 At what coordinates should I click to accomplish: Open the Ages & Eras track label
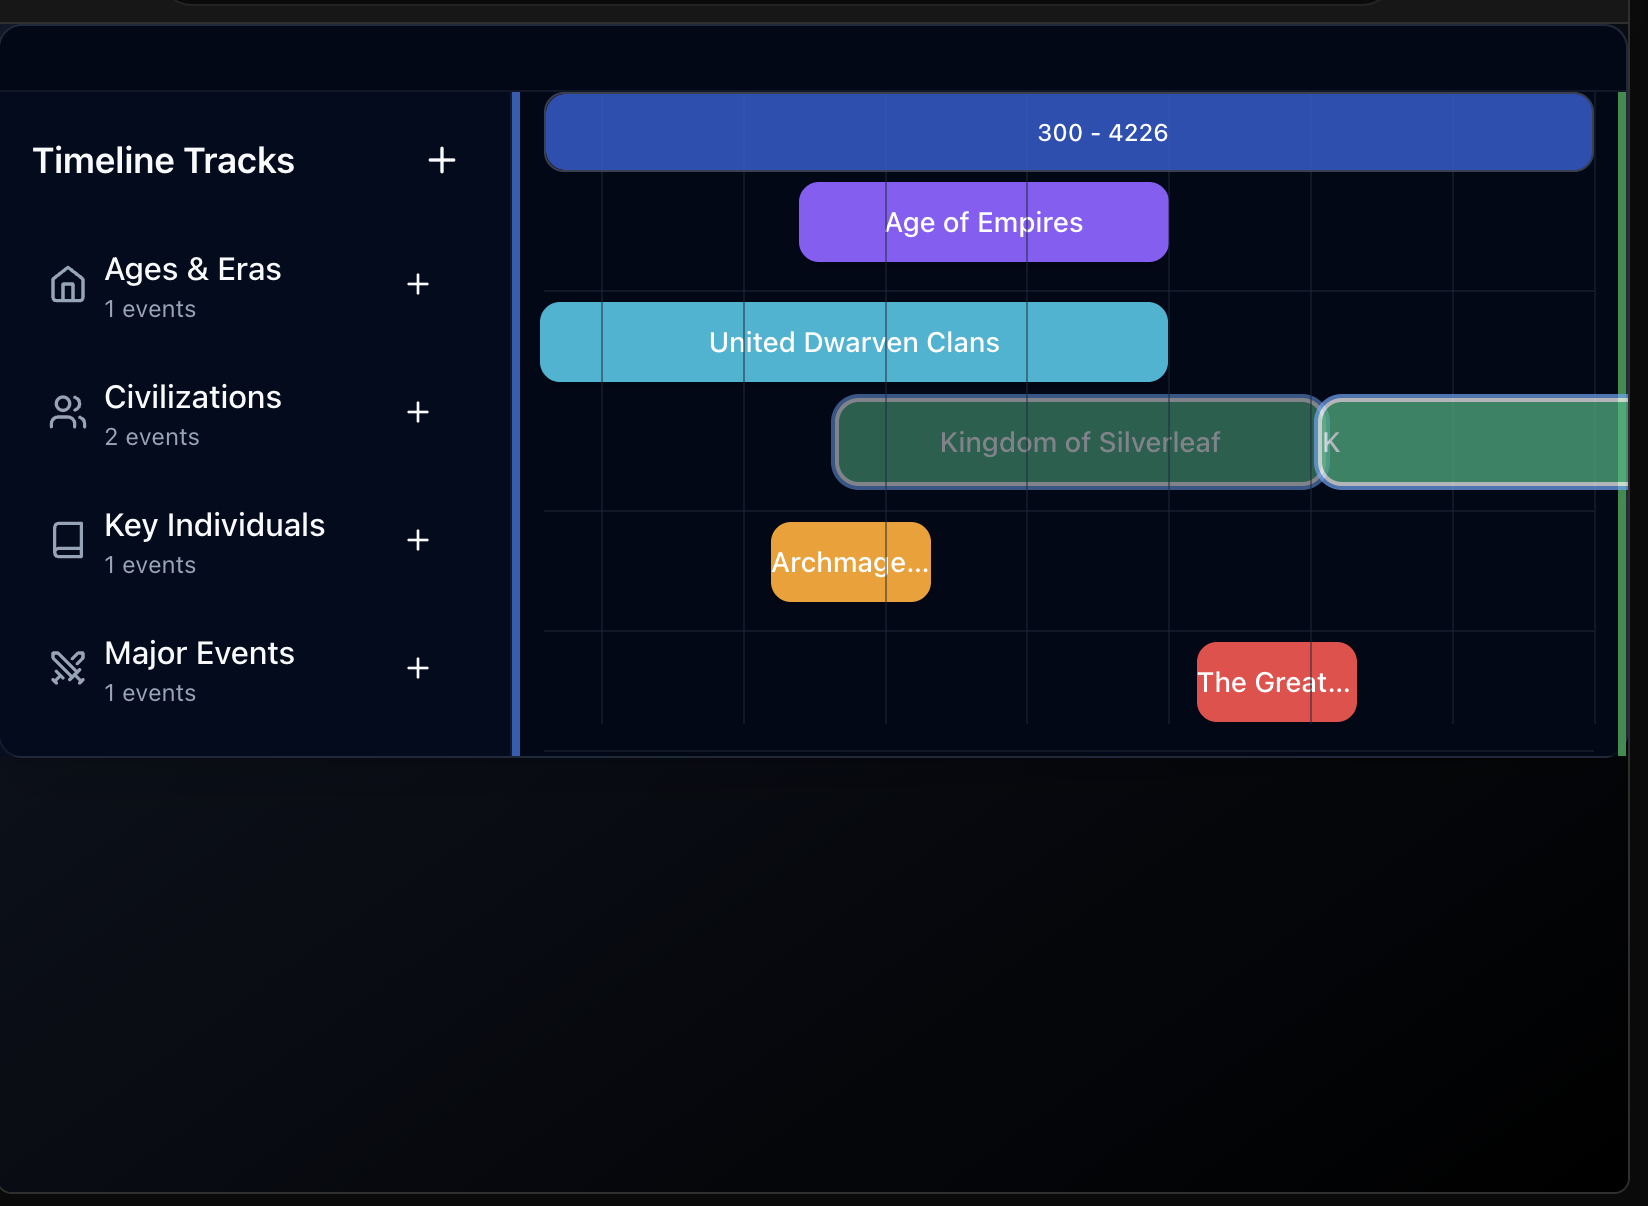[193, 269]
